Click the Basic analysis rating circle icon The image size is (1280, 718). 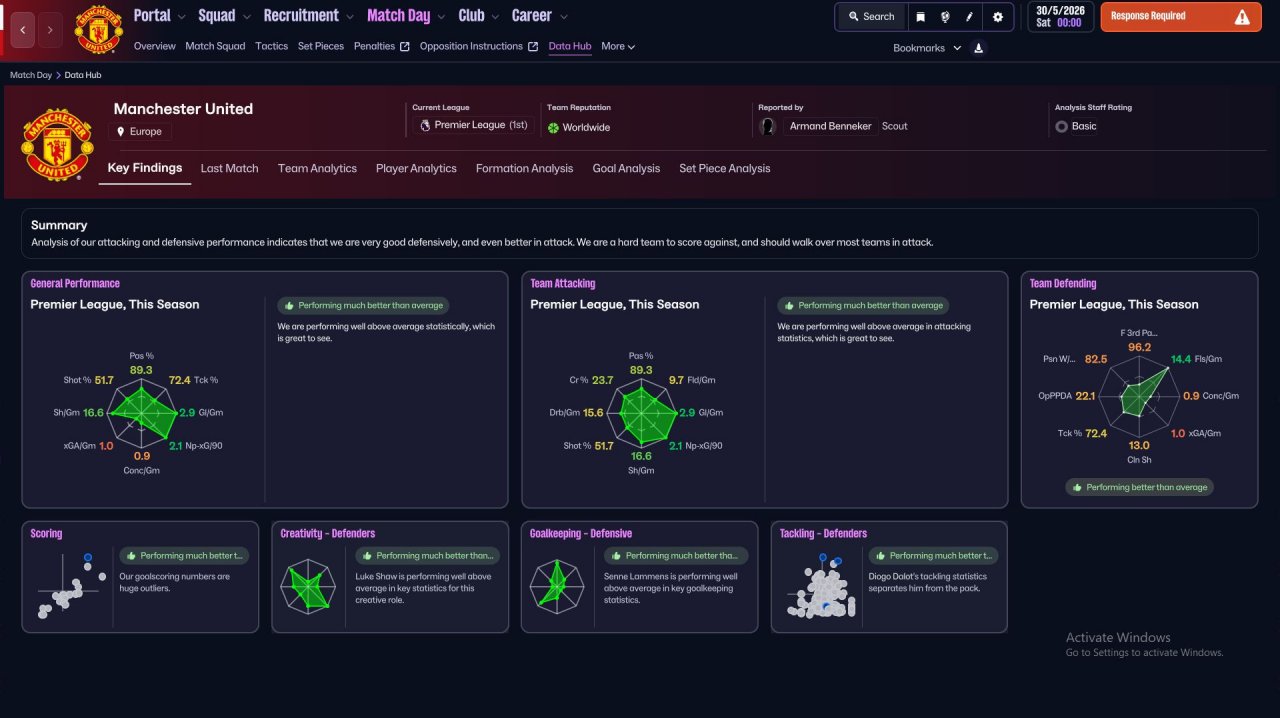pos(1061,127)
